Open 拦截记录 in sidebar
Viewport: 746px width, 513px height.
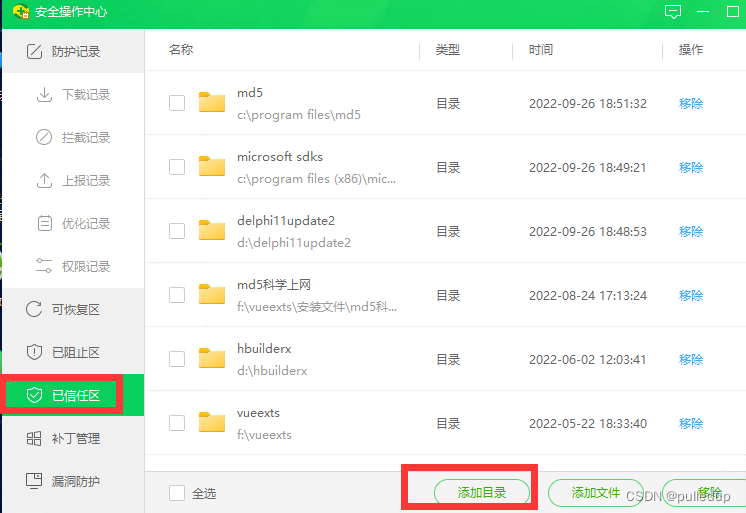[x=73, y=137]
